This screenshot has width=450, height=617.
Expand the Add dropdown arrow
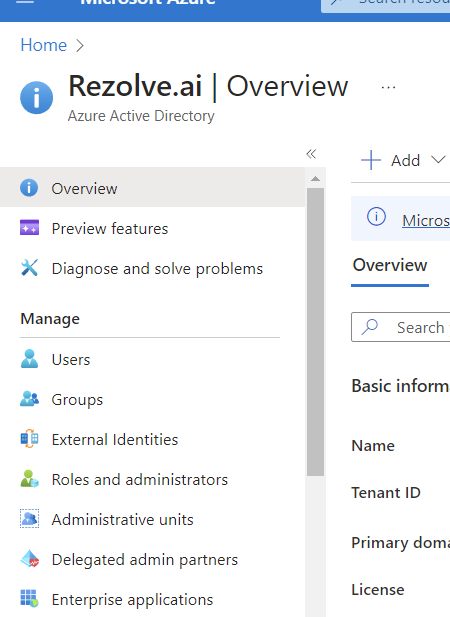tap(438, 160)
